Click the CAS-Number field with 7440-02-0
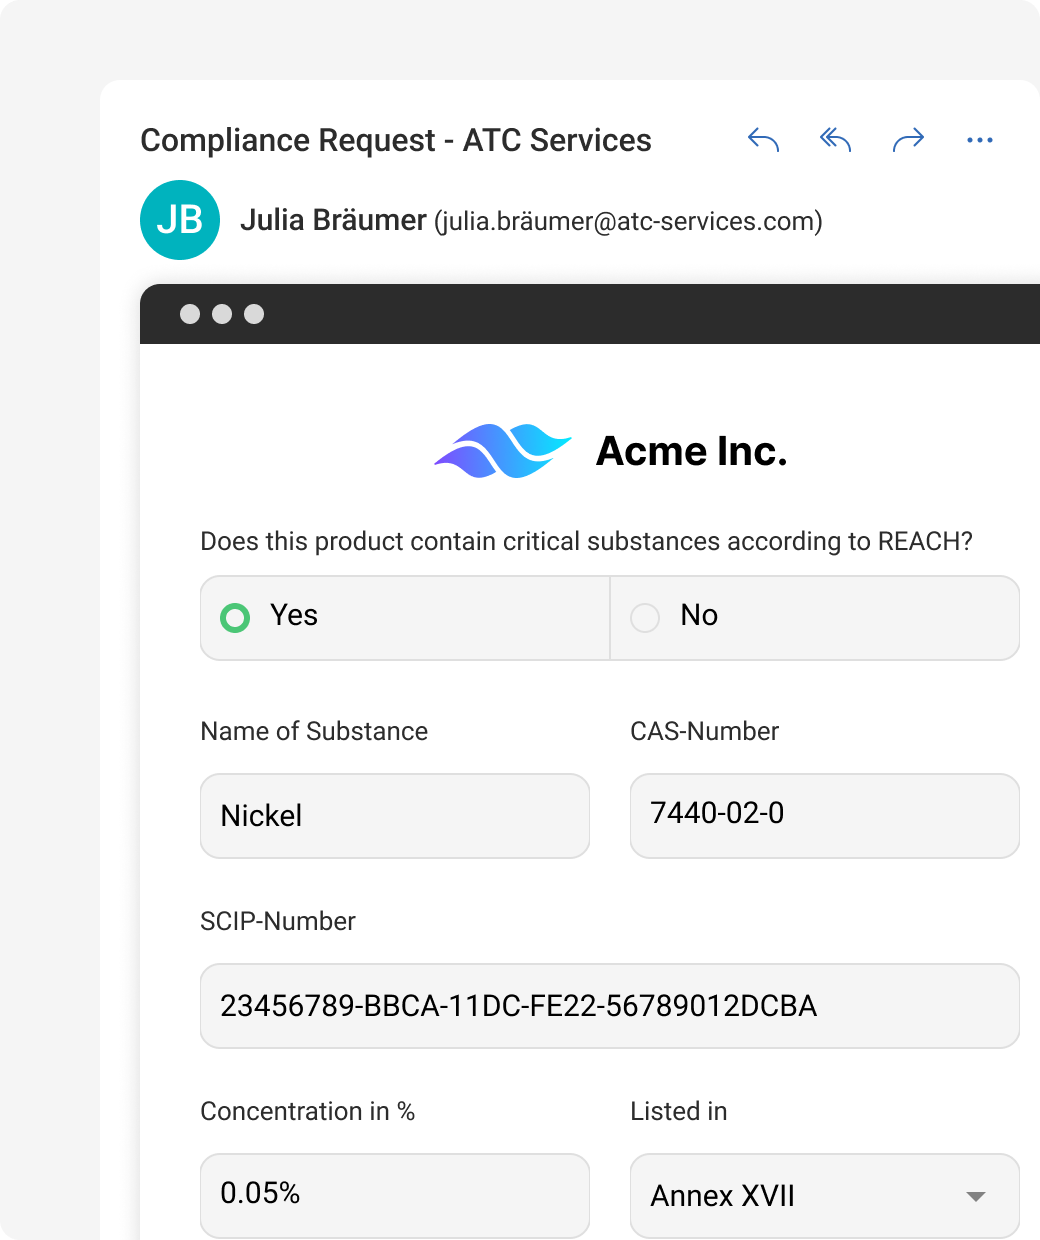This screenshot has width=1040, height=1240. [x=824, y=816]
